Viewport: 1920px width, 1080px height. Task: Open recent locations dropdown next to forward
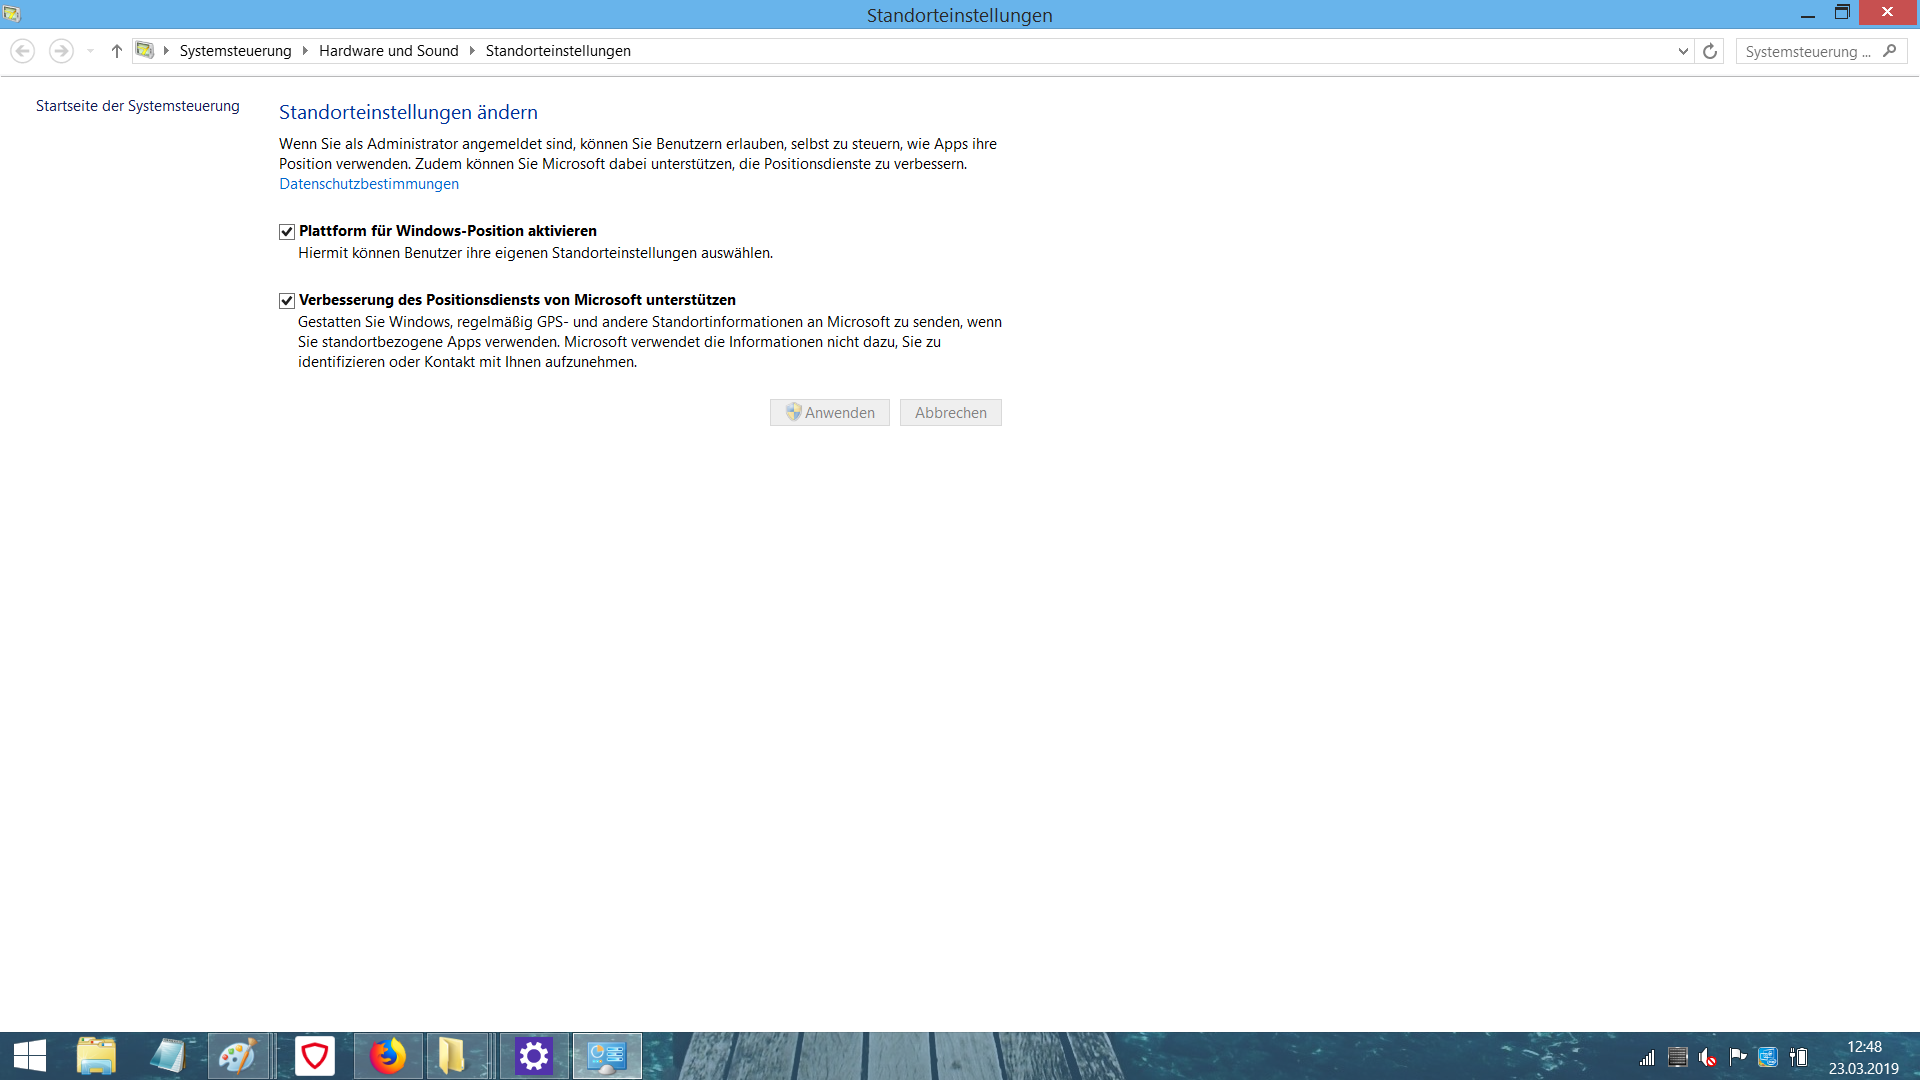point(90,51)
